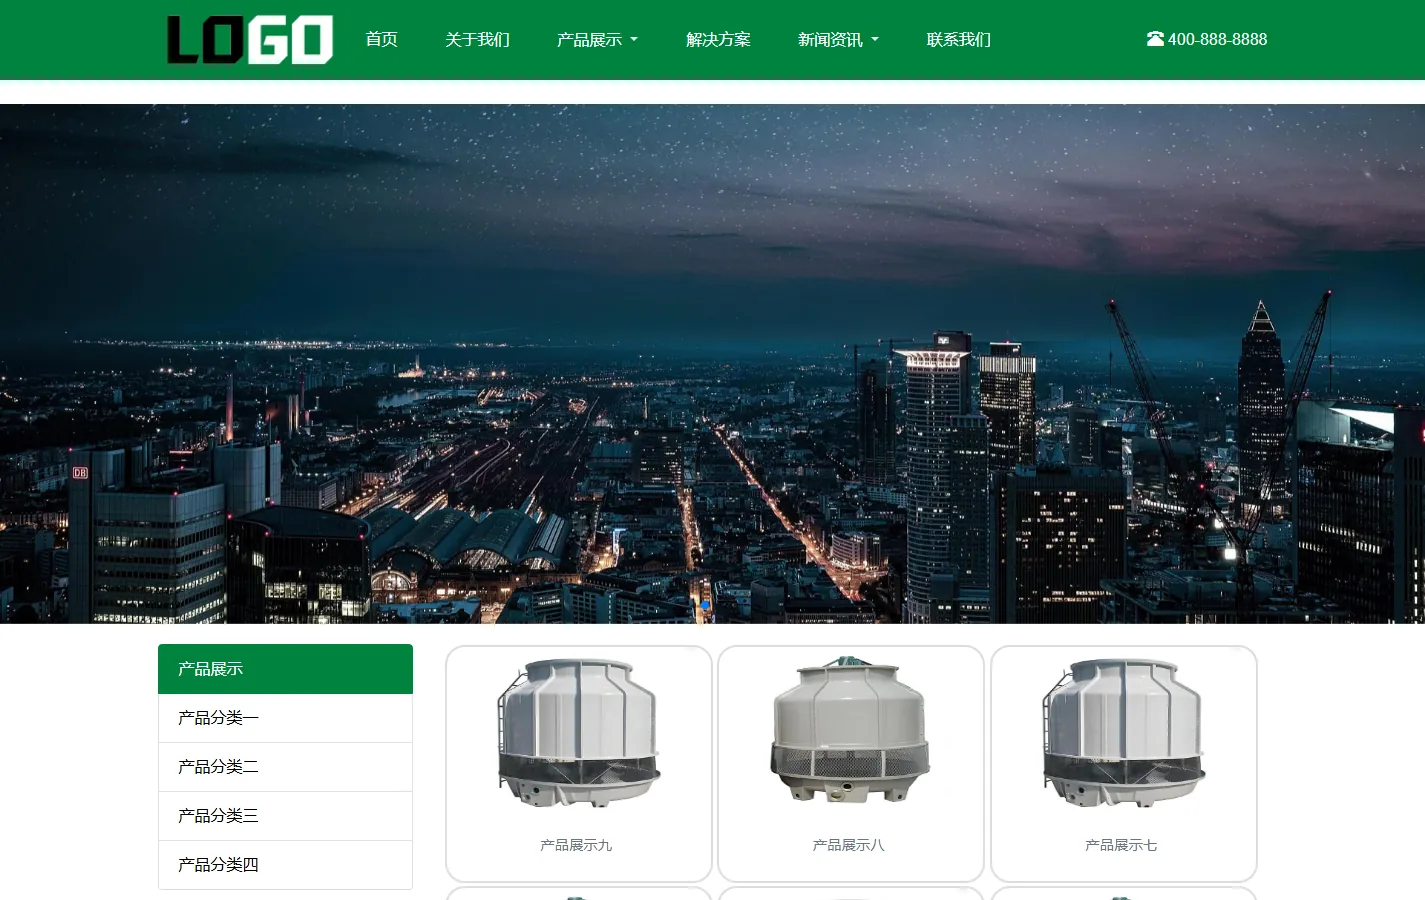1425x900 pixels.
Task: Click the blue carousel indicator dot on the banner
Action: pyautogui.click(x=705, y=605)
